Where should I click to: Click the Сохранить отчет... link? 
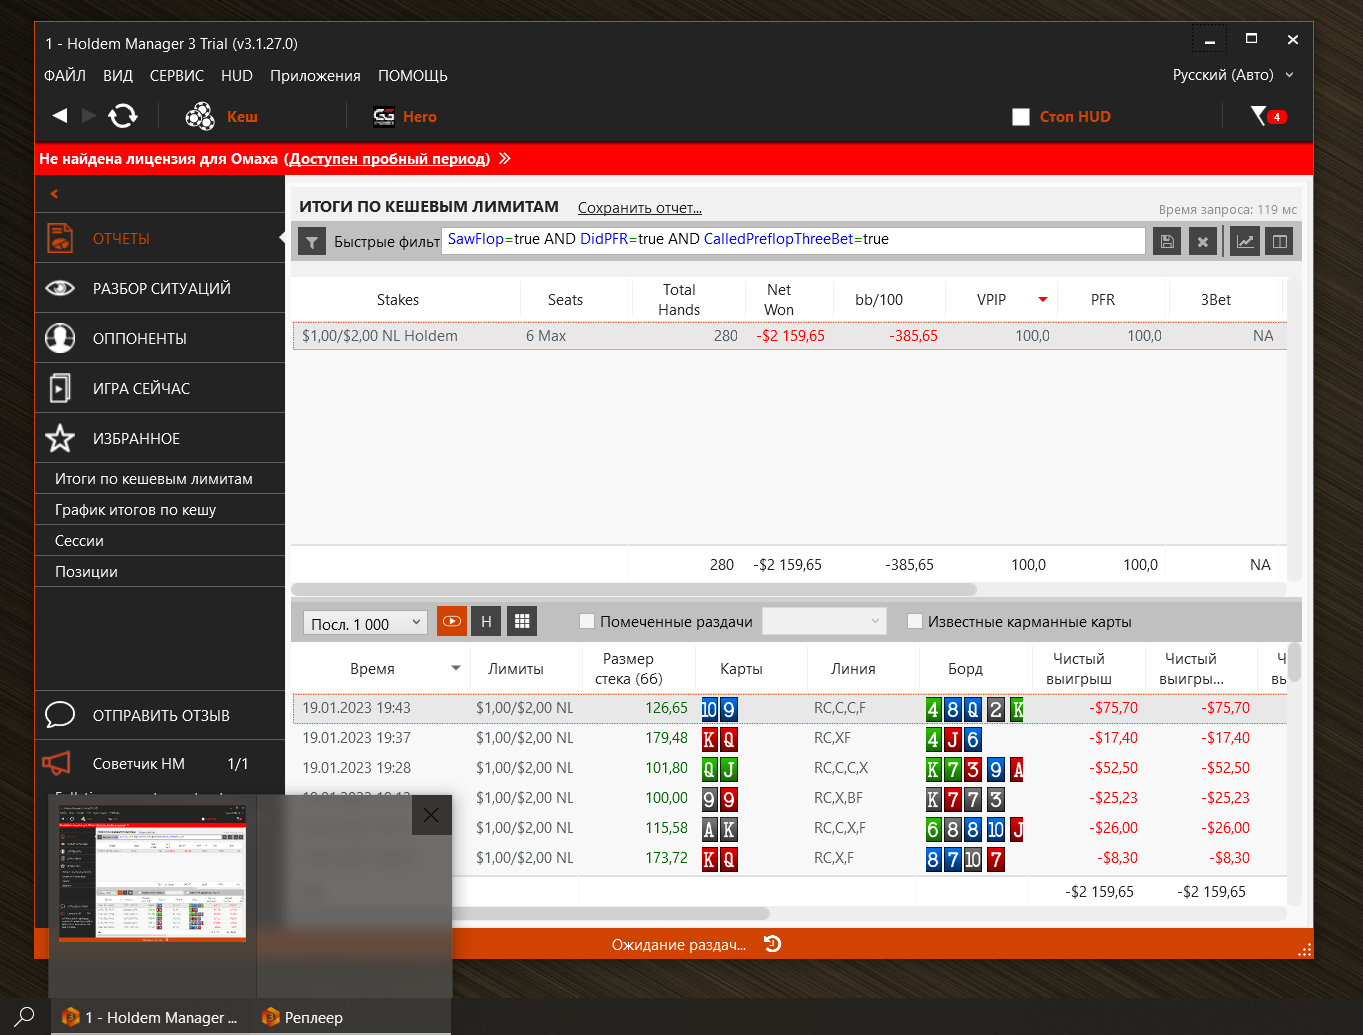click(x=640, y=208)
